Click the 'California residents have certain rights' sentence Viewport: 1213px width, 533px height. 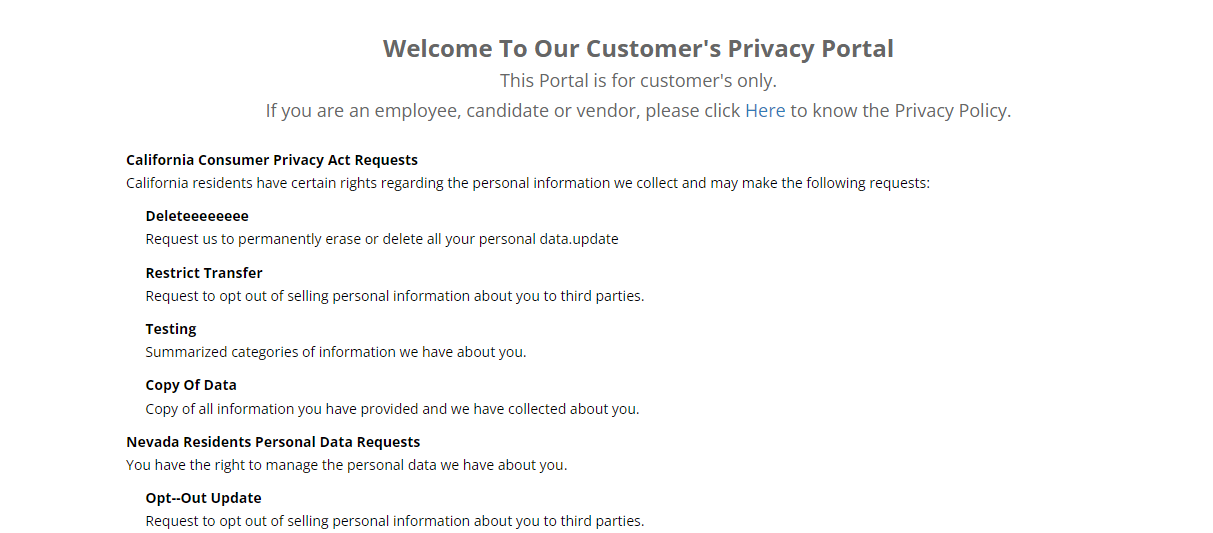[528, 183]
